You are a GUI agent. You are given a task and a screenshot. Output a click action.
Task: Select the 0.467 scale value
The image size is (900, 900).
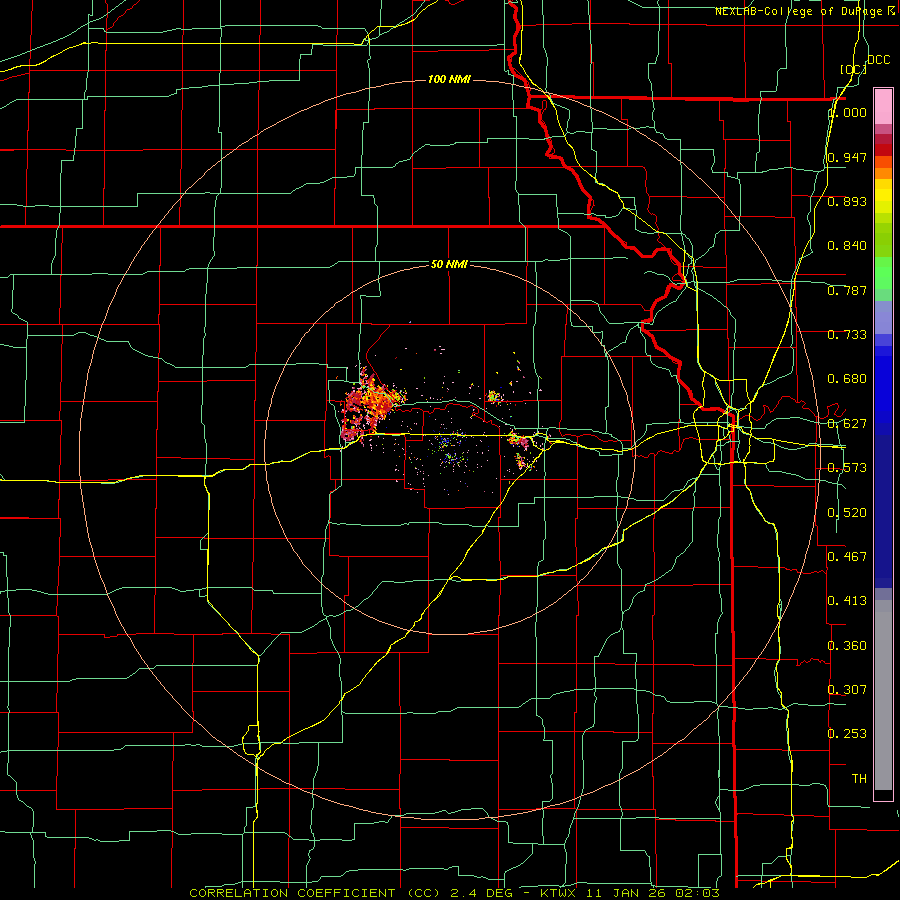point(847,557)
